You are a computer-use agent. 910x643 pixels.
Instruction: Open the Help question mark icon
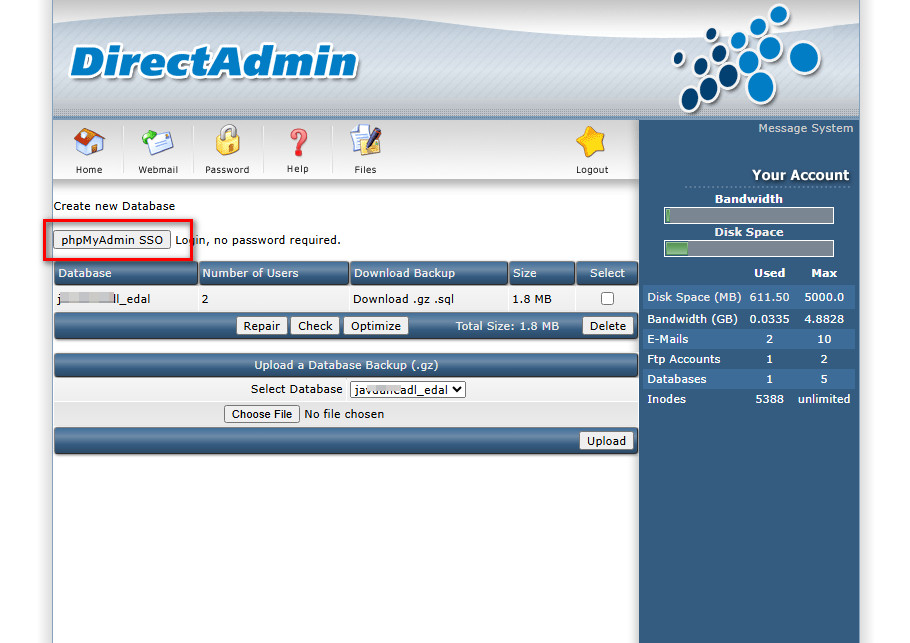coord(297,143)
